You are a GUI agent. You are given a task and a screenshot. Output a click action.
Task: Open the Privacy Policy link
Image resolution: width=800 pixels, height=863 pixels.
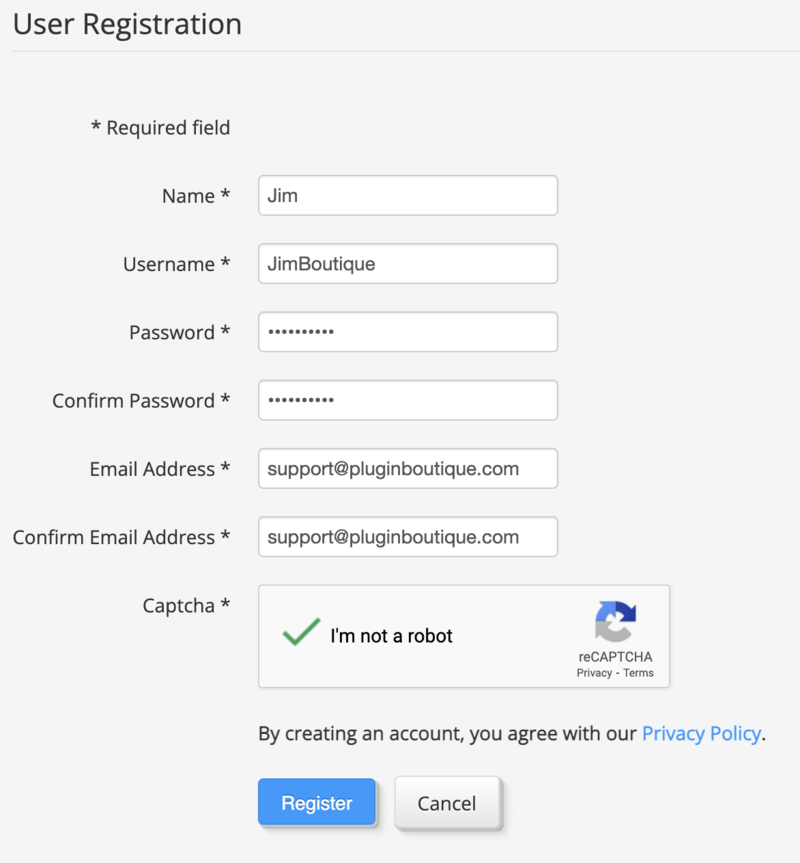coord(701,734)
